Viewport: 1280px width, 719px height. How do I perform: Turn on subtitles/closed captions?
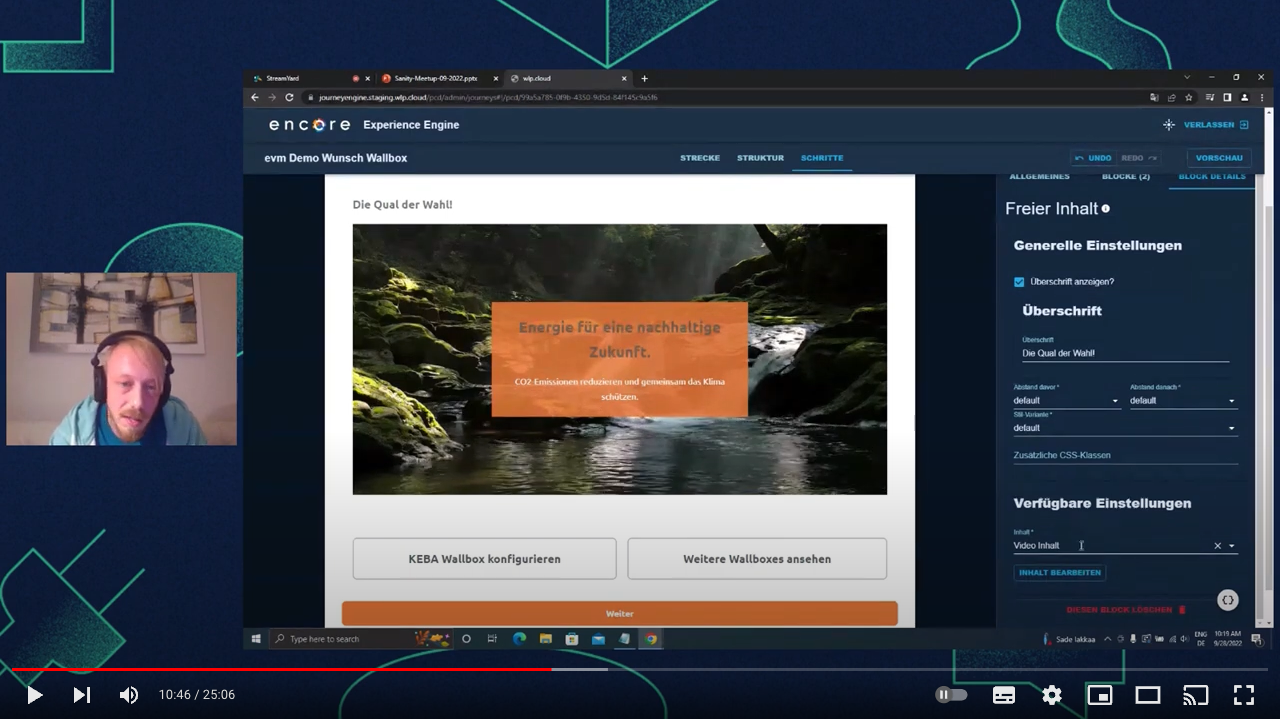(1004, 695)
